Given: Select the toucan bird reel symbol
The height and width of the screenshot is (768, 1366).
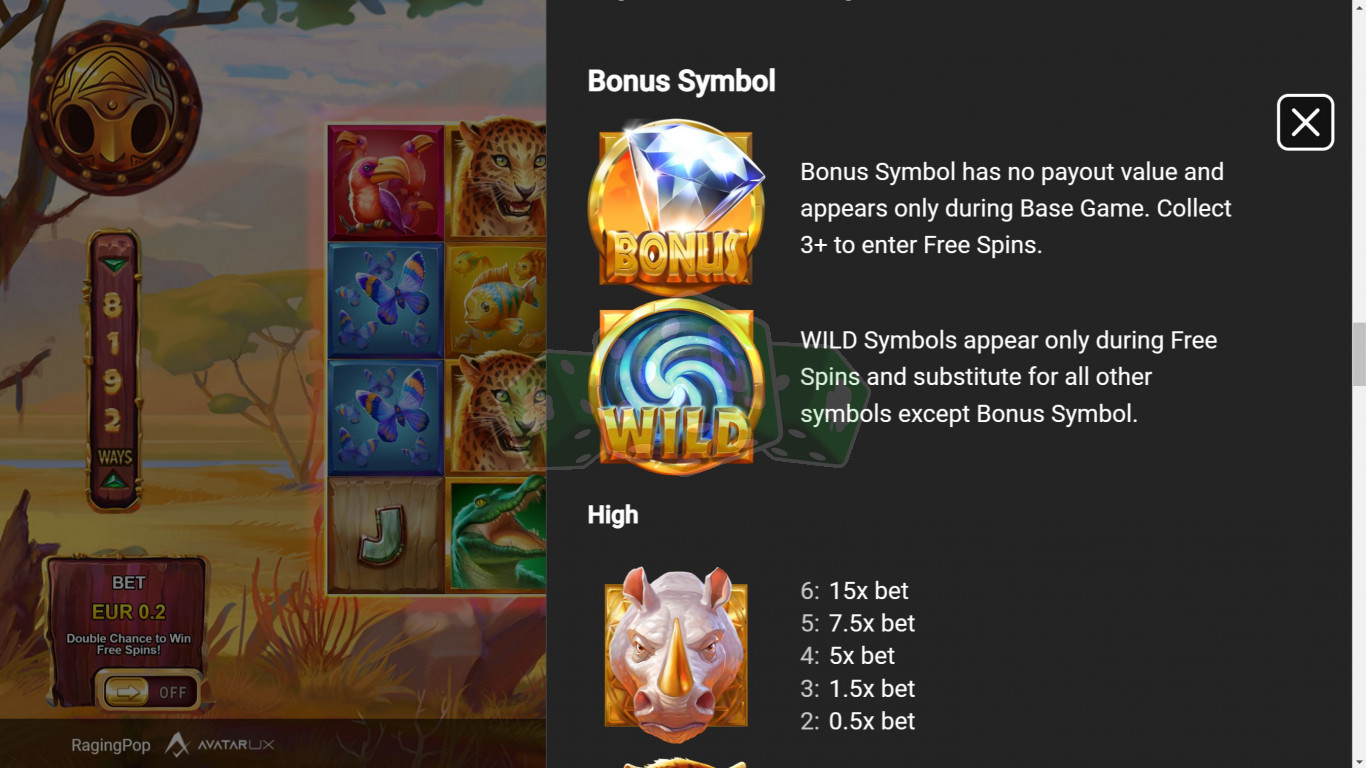Looking at the screenshot, I should (x=386, y=183).
